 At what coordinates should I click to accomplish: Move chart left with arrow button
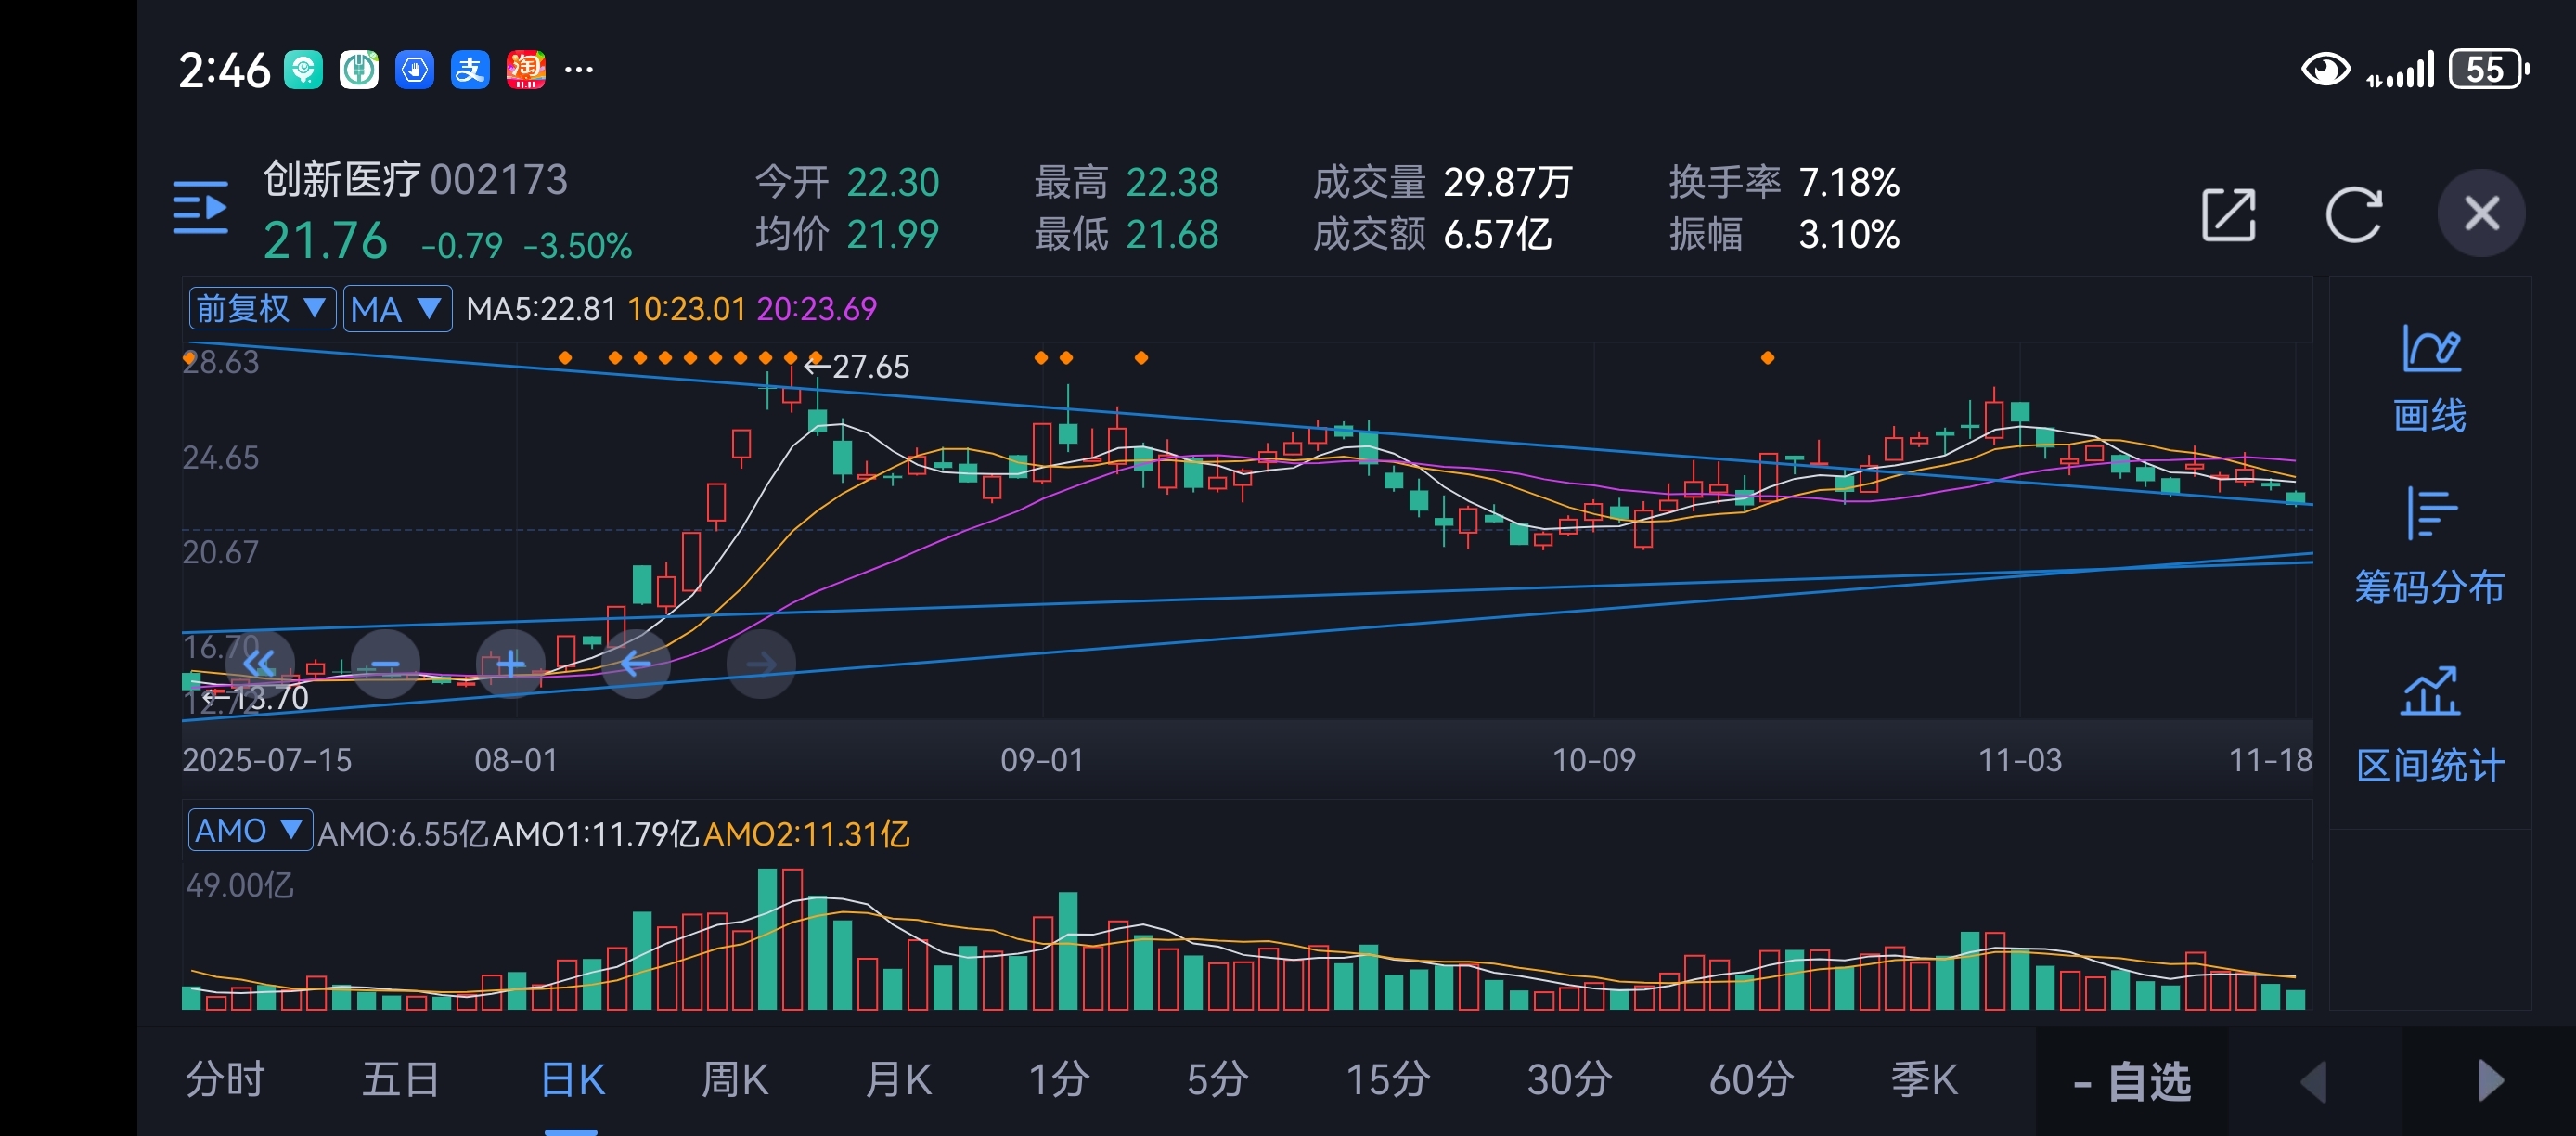click(636, 664)
